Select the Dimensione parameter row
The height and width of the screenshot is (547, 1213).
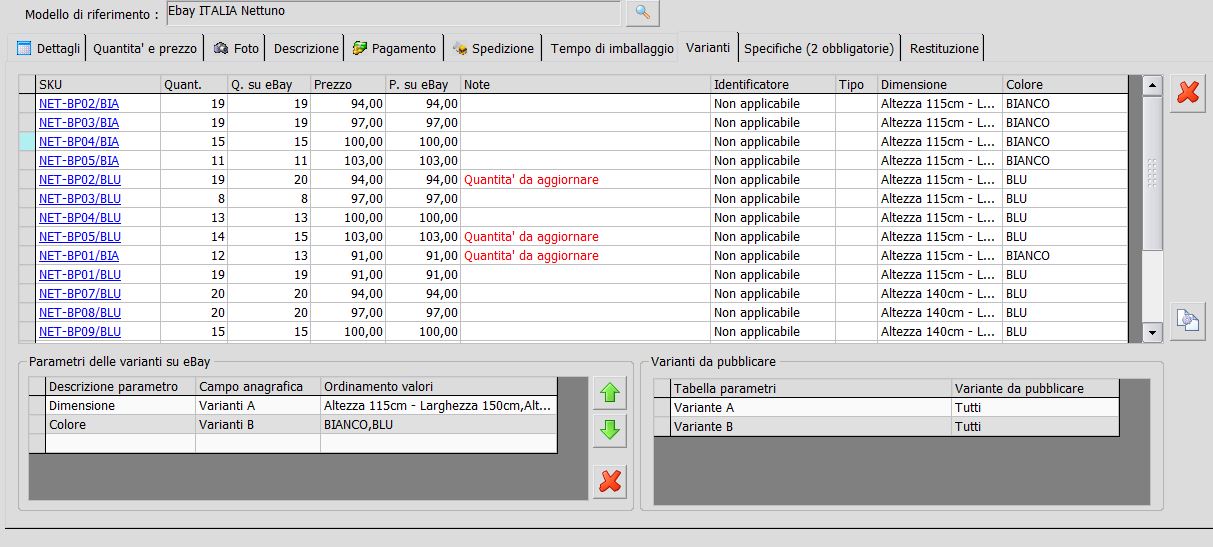293,406
